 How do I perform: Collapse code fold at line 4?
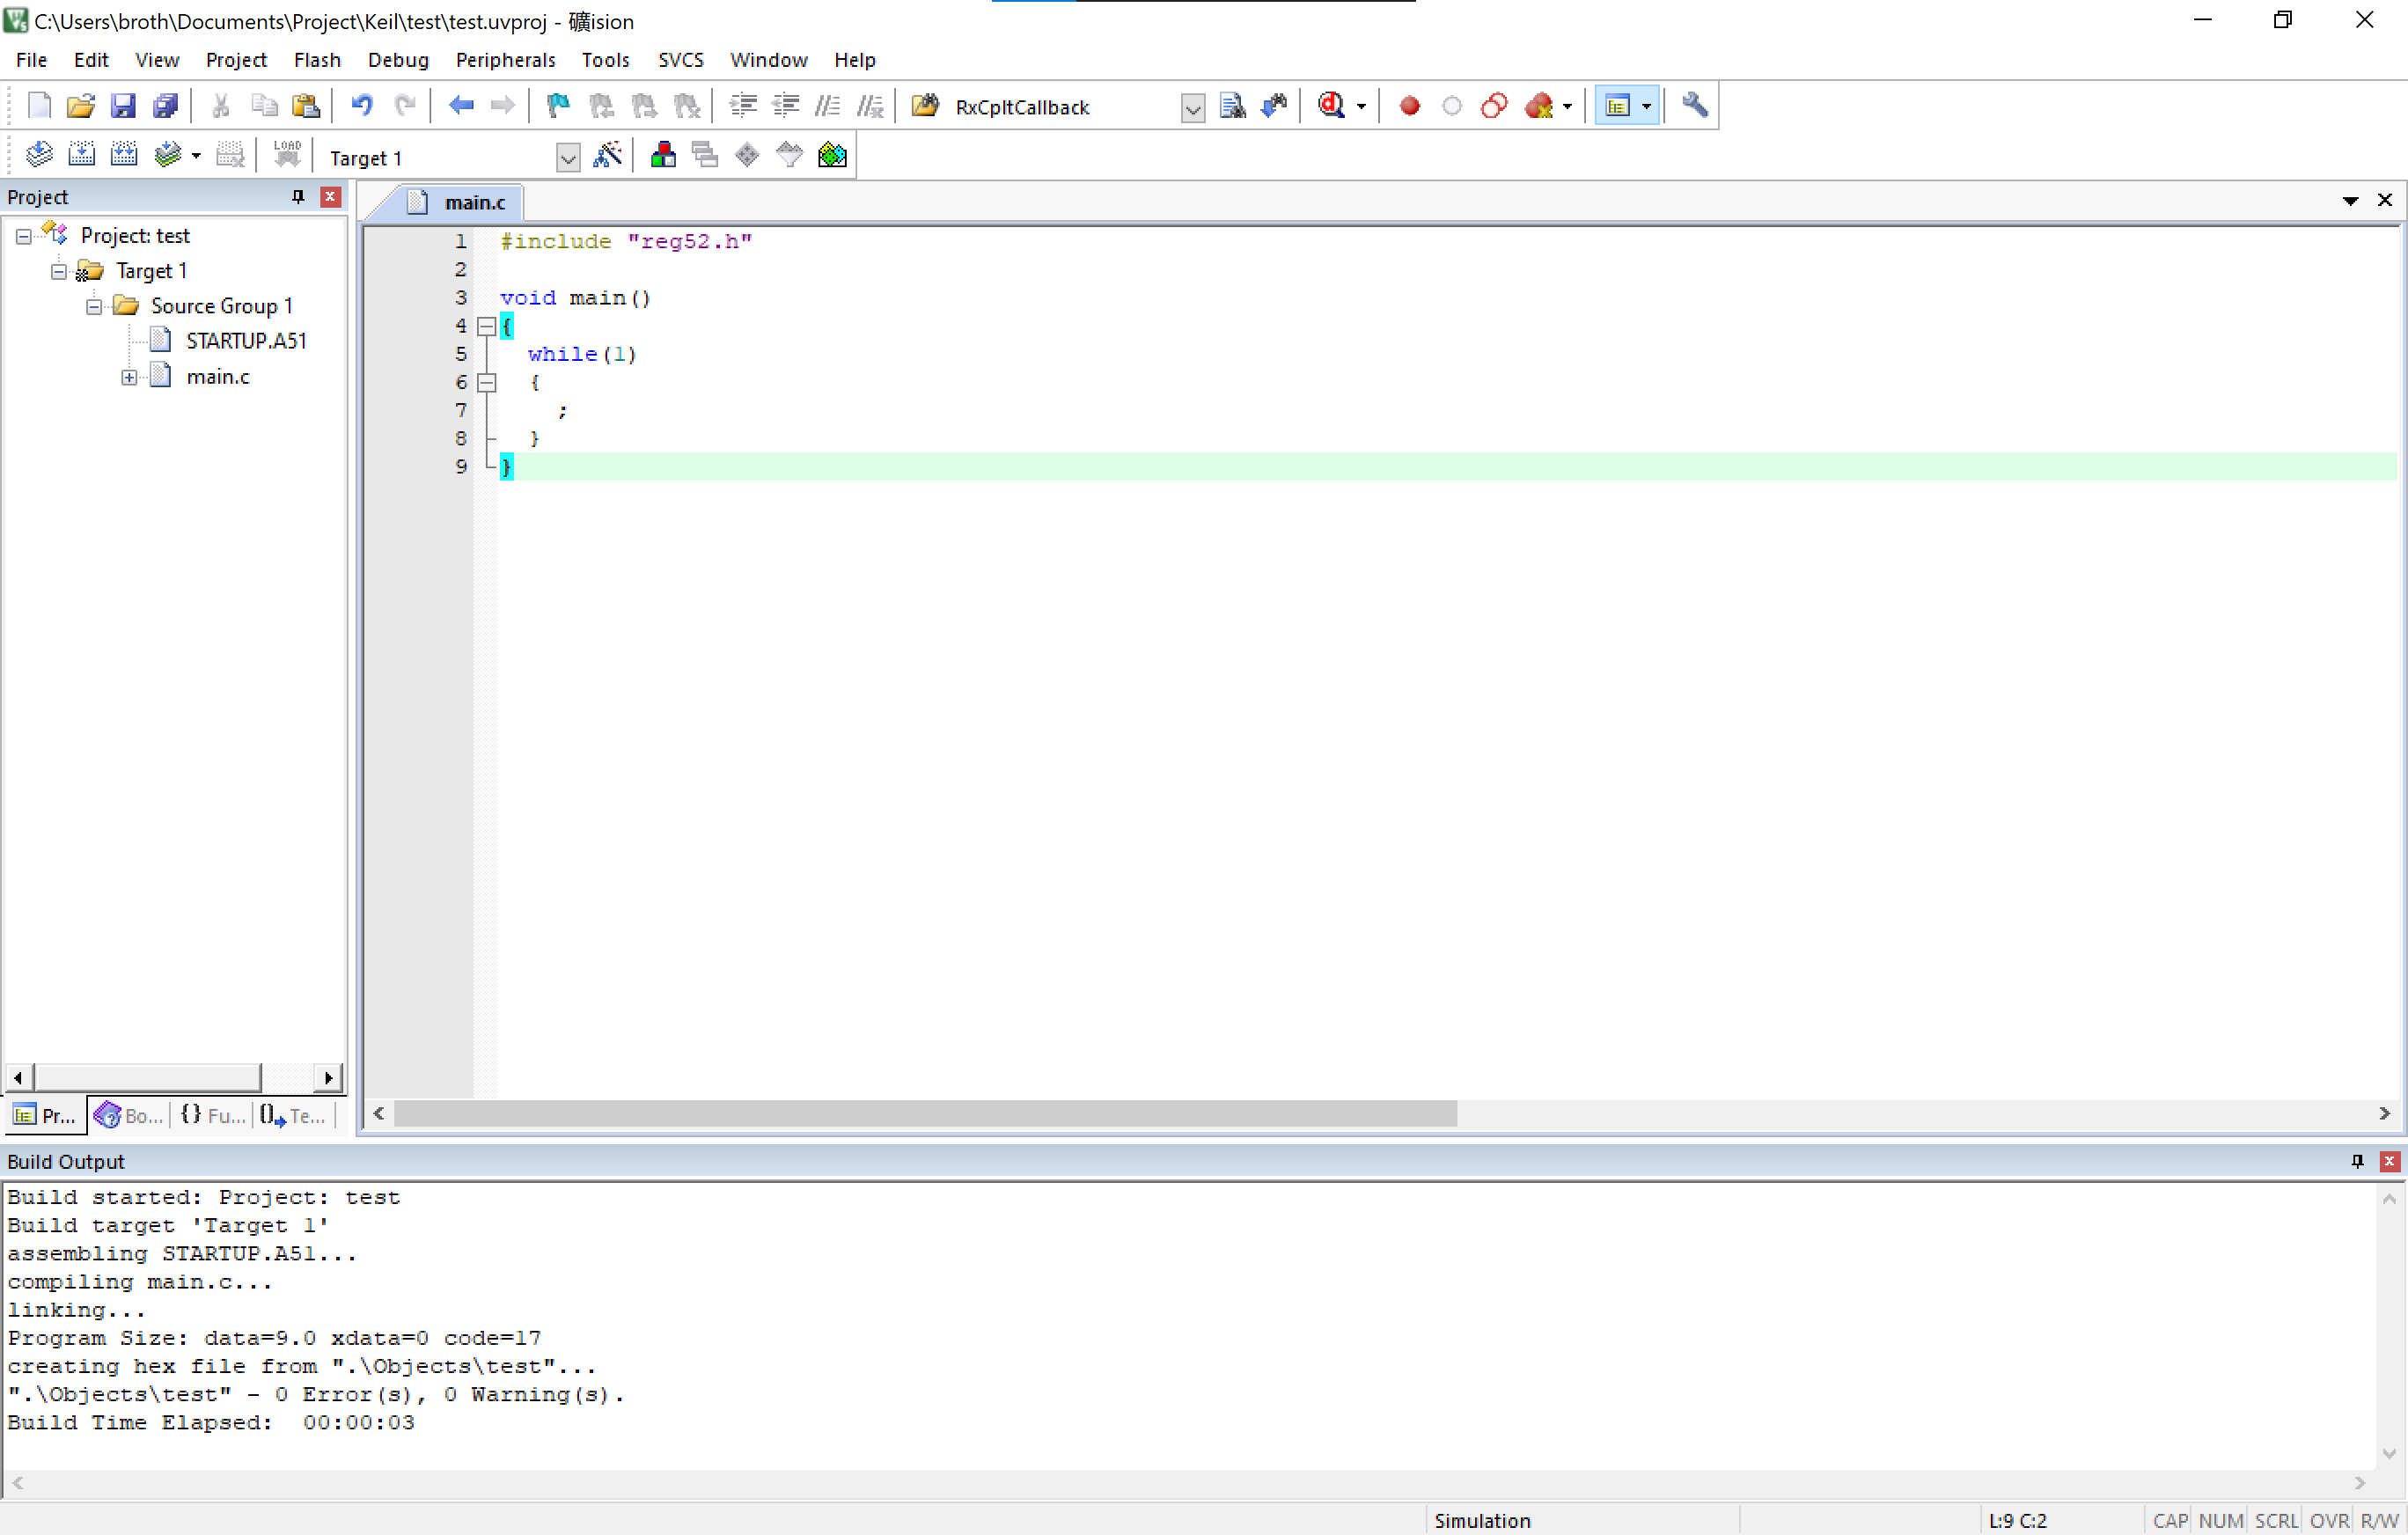(487, 326)
